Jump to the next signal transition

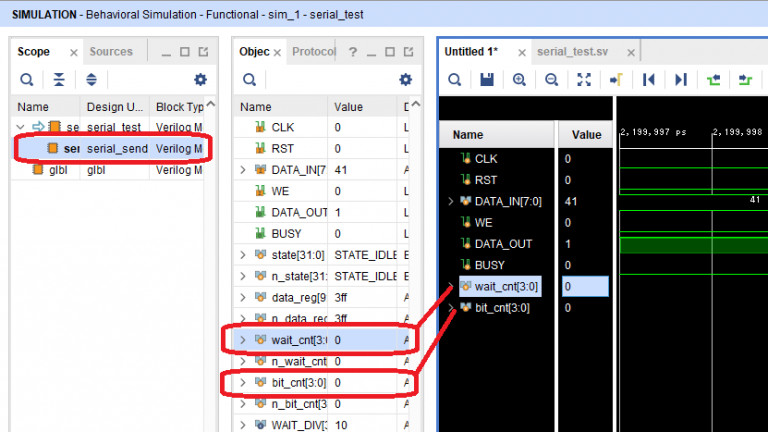[x=745, y=80]
